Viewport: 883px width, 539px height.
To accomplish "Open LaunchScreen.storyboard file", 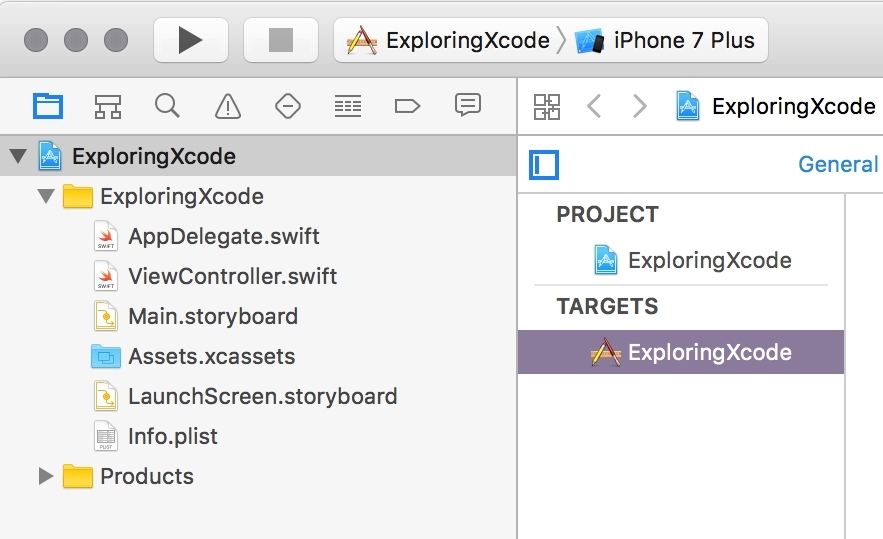I will (x=262, y=397).
